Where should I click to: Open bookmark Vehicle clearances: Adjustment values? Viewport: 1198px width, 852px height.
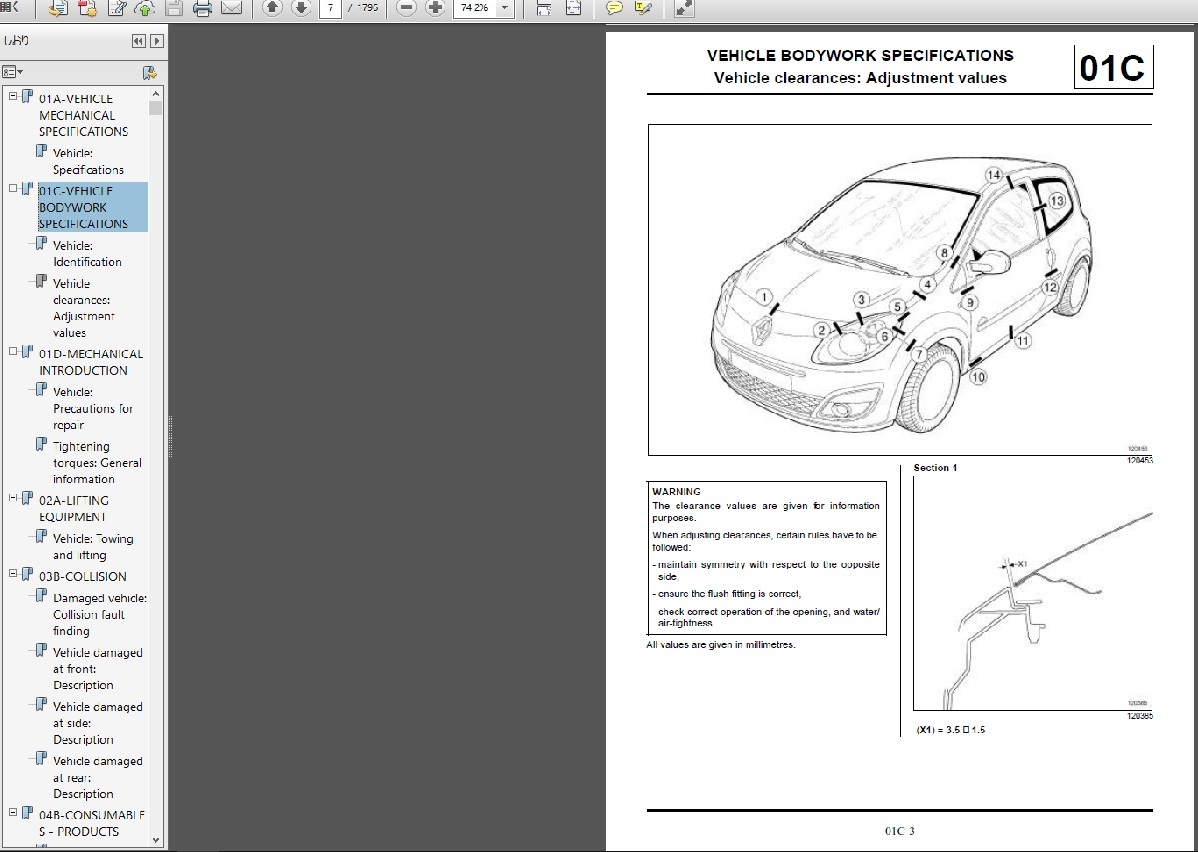point(83,308)
